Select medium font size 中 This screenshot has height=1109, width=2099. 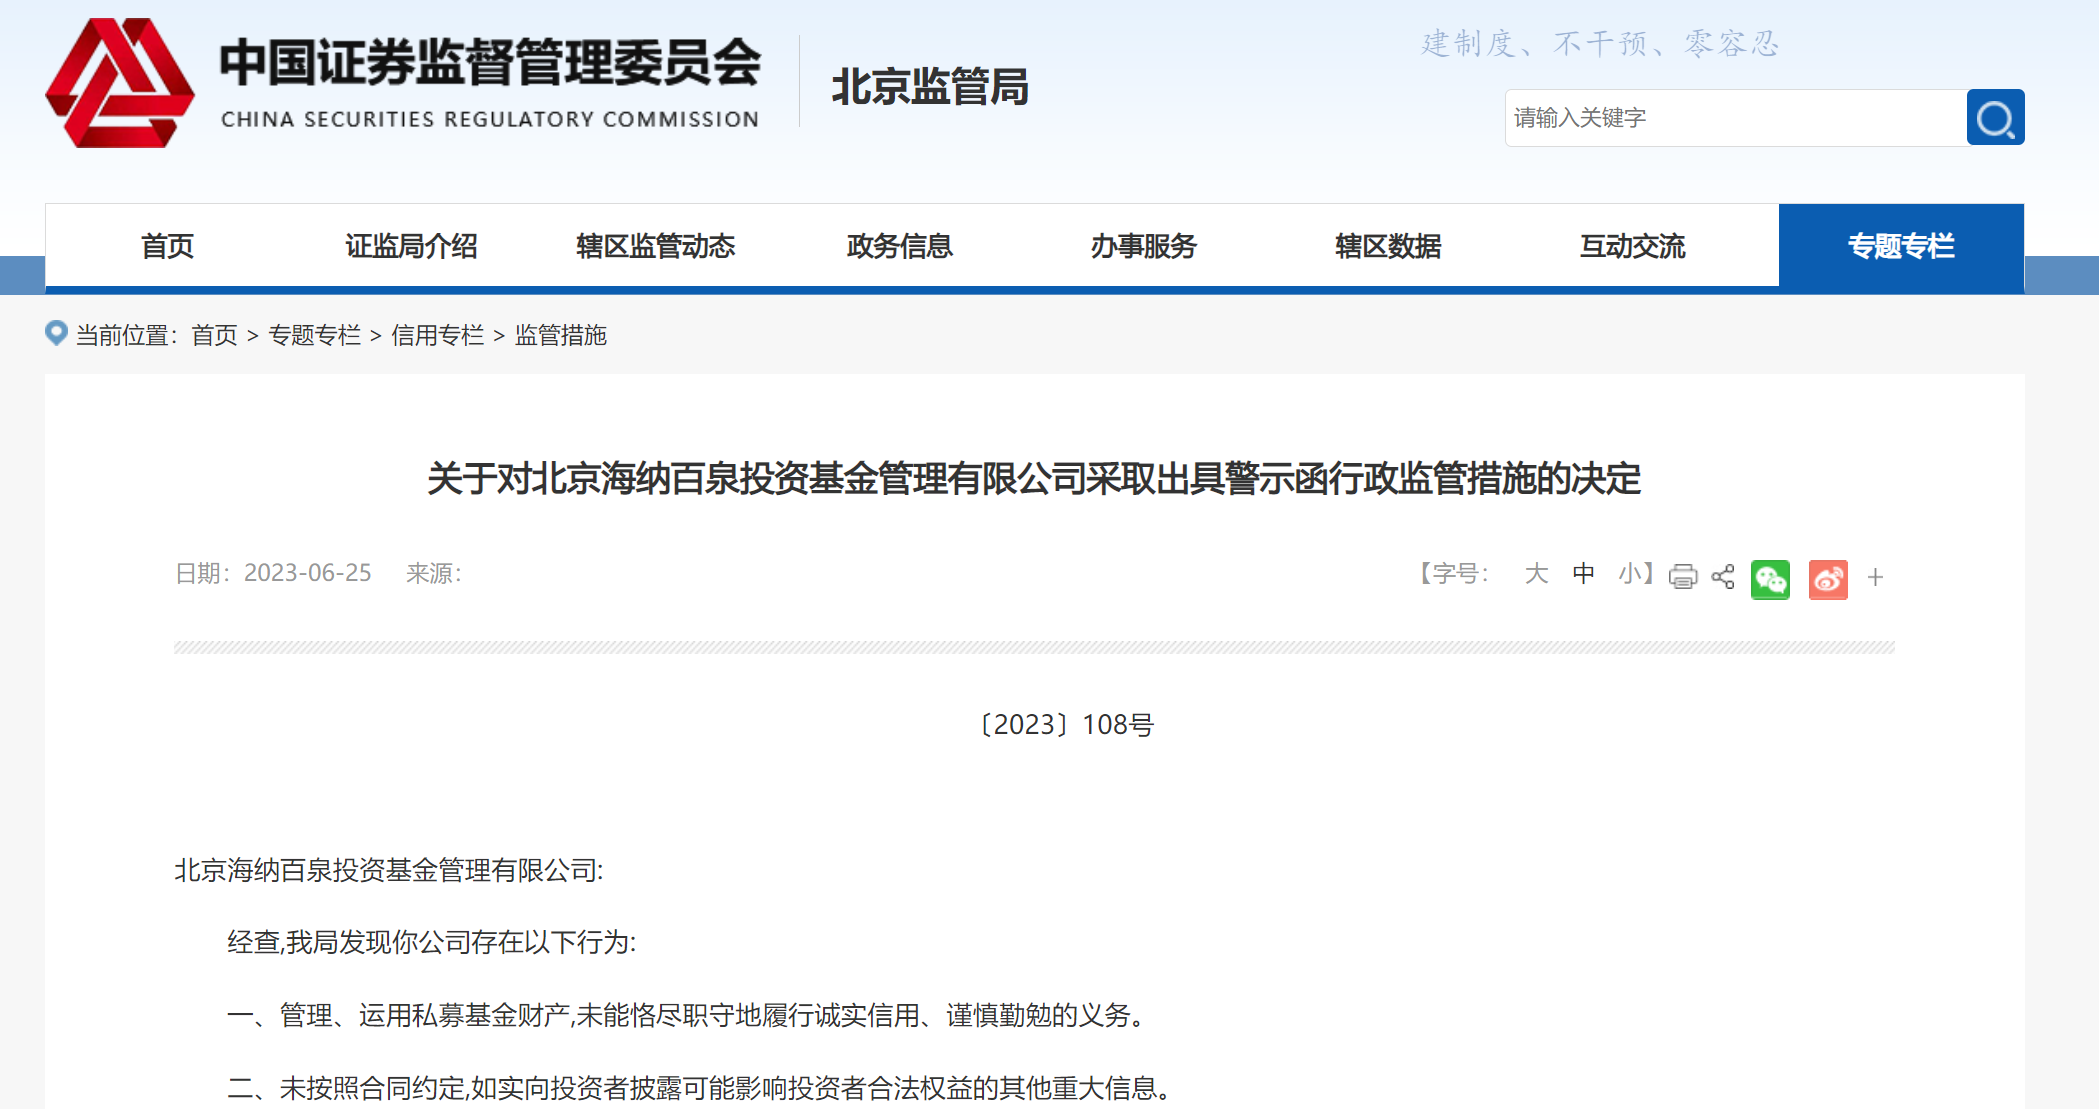[x=1583, y=574]
